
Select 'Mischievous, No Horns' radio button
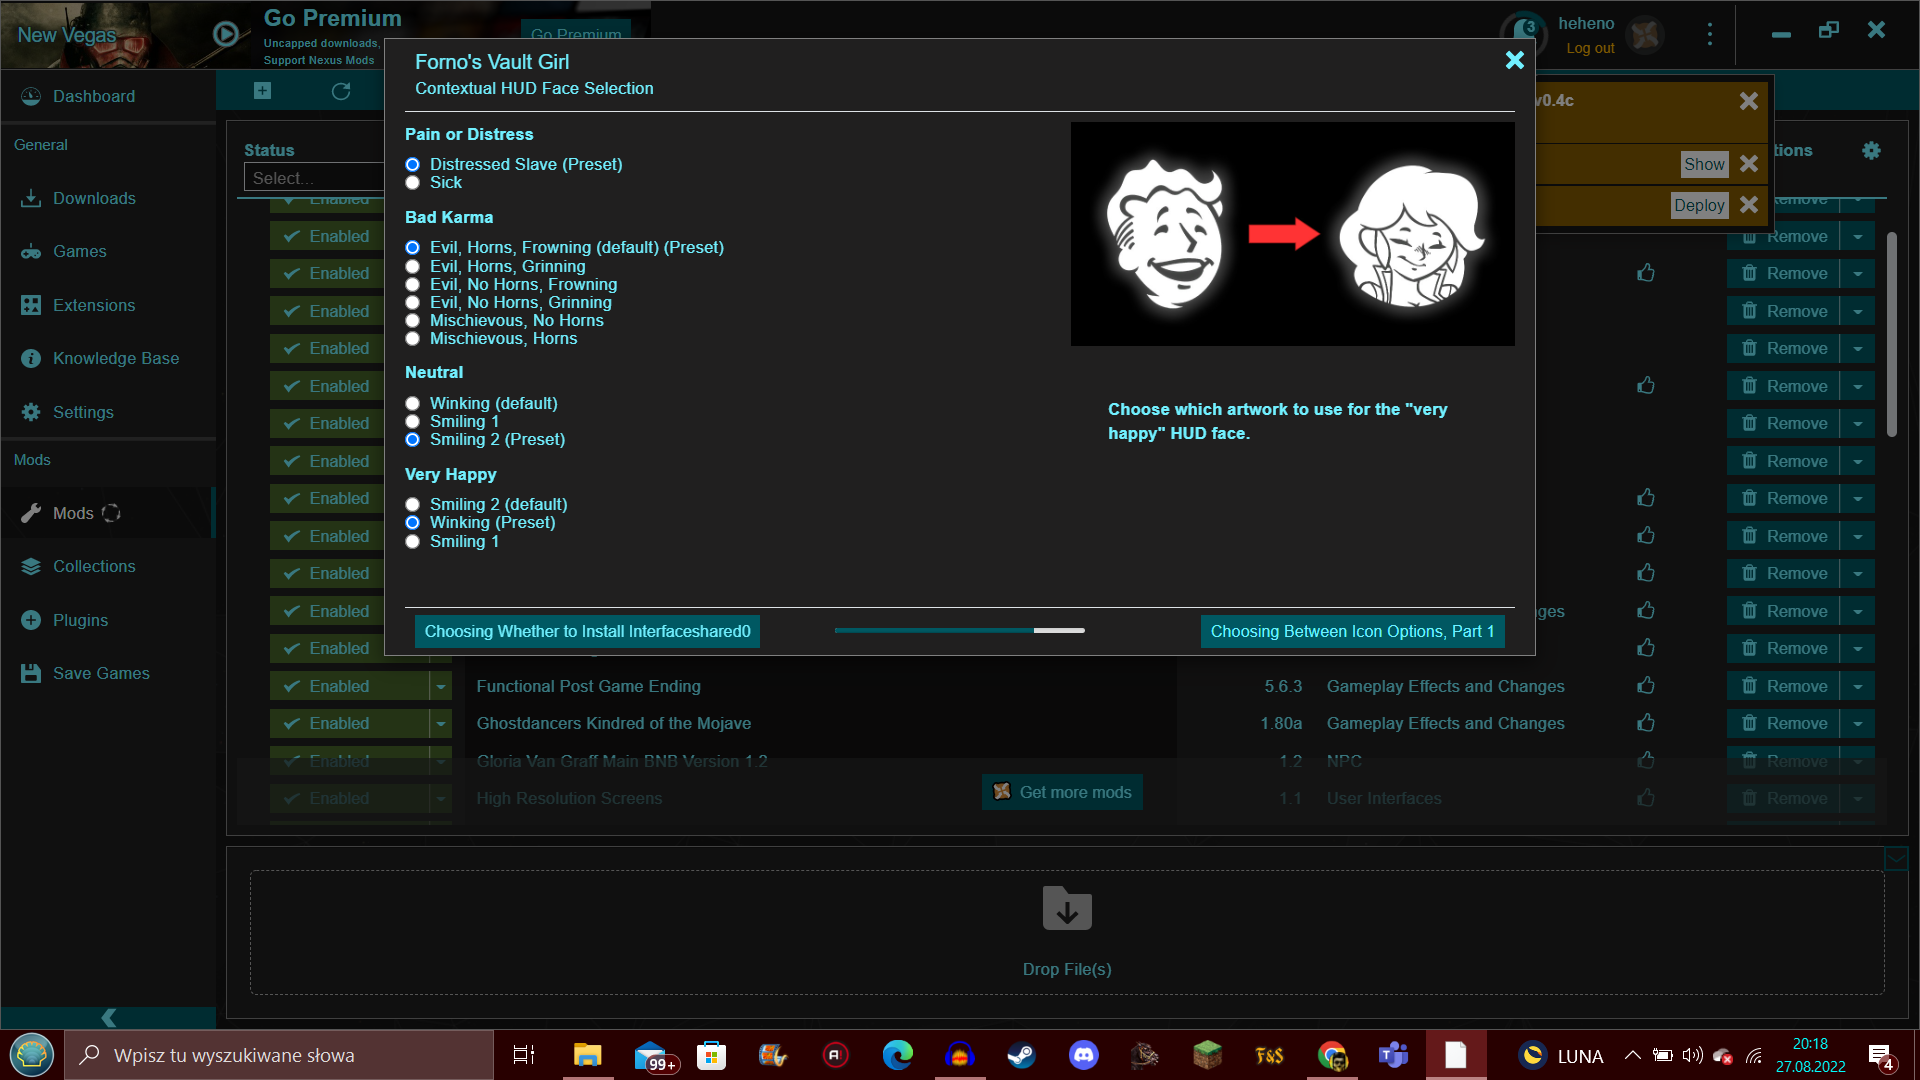point(412,321)
